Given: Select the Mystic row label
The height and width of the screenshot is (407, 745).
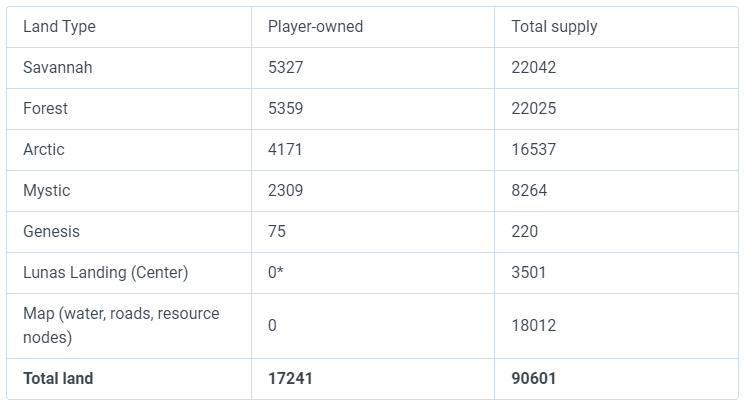Looking at the screenshot, I should pyautogui.click(x=47, y=190).
